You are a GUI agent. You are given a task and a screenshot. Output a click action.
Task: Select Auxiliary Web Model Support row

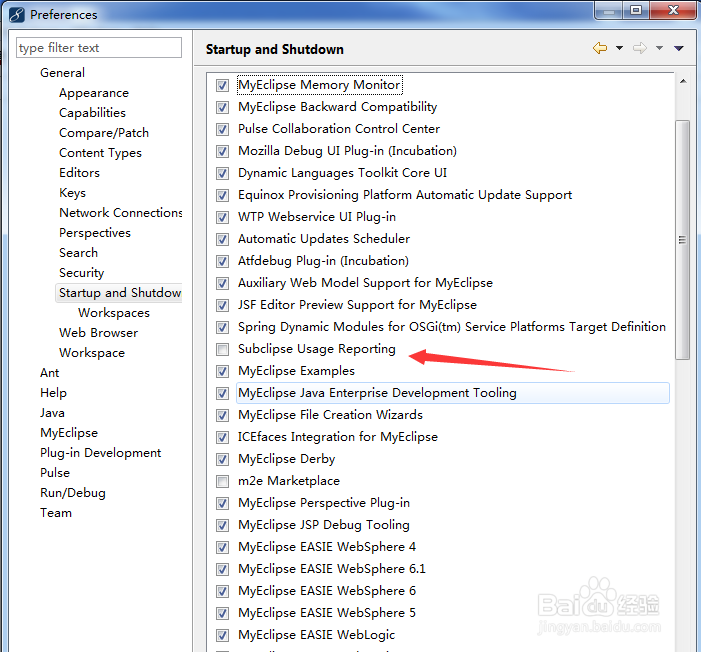(x=365, y=283)
